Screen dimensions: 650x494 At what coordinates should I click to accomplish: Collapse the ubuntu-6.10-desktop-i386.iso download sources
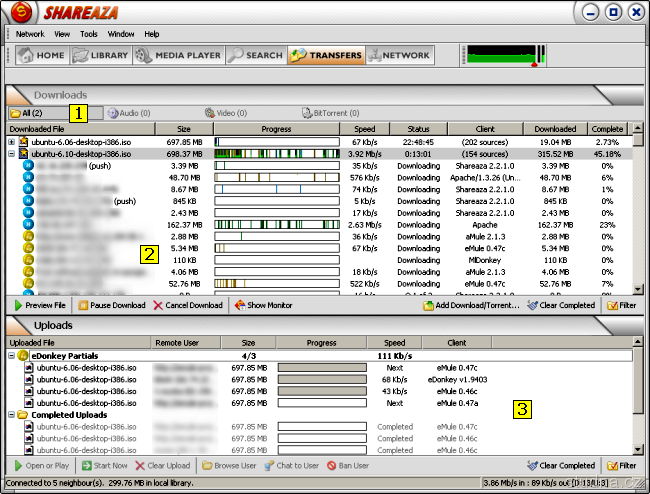(12, 154)
